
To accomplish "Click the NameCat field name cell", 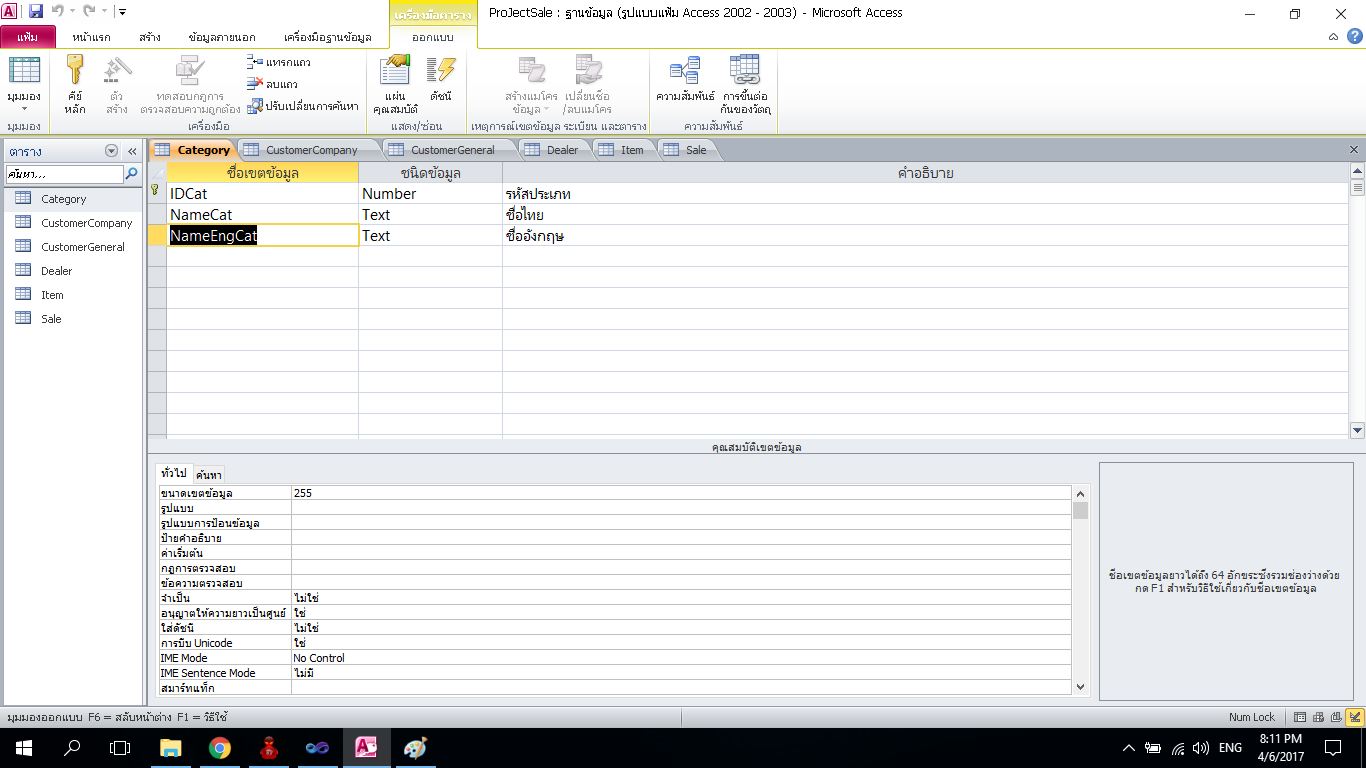I will click(x=262, y=215).
